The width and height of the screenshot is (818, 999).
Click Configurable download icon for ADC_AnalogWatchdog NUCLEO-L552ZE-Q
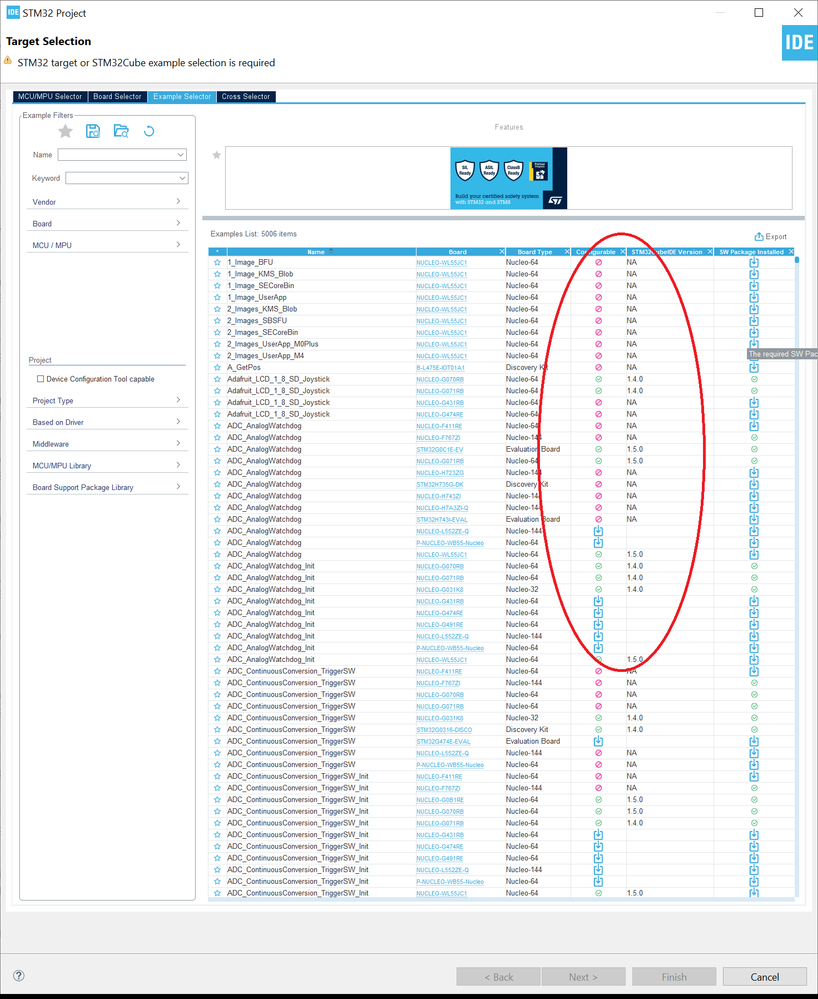598,531
